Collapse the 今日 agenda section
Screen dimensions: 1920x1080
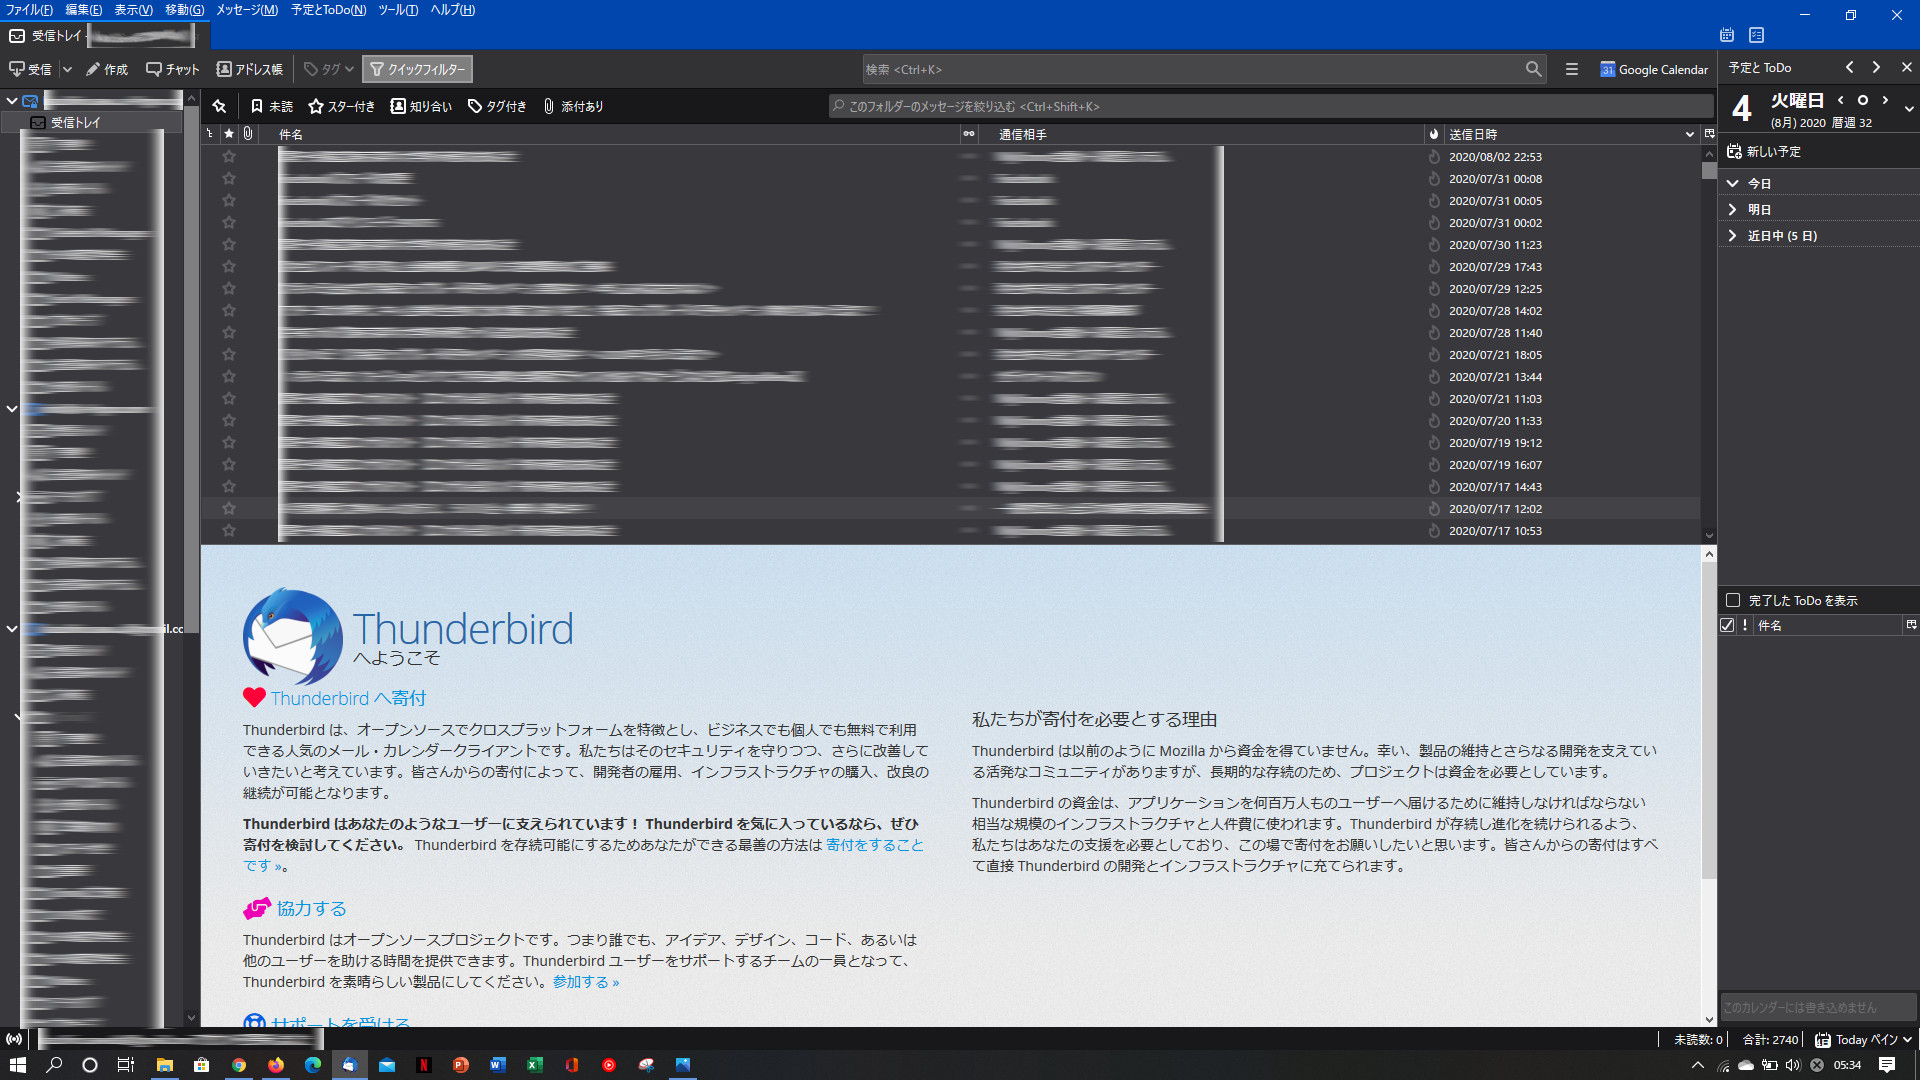[x=1732, y=184]
